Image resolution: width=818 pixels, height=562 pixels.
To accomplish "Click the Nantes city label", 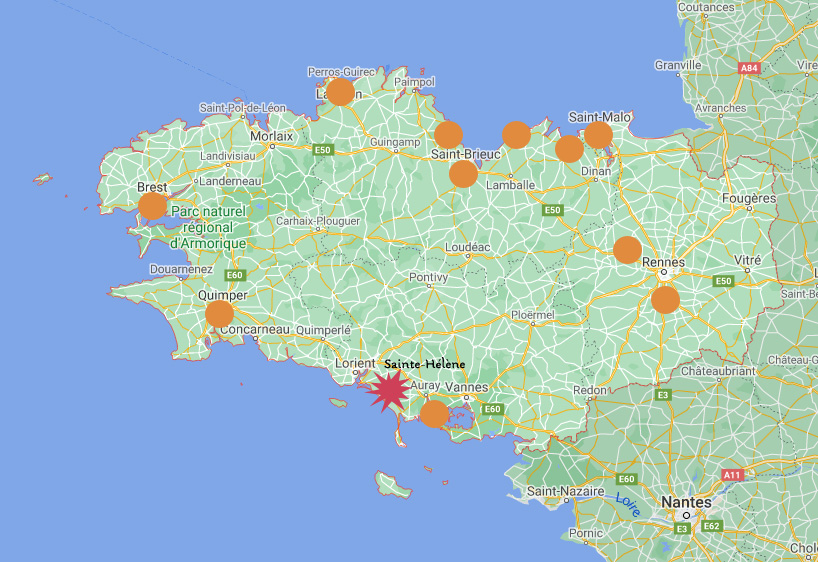I will [687, 501].
